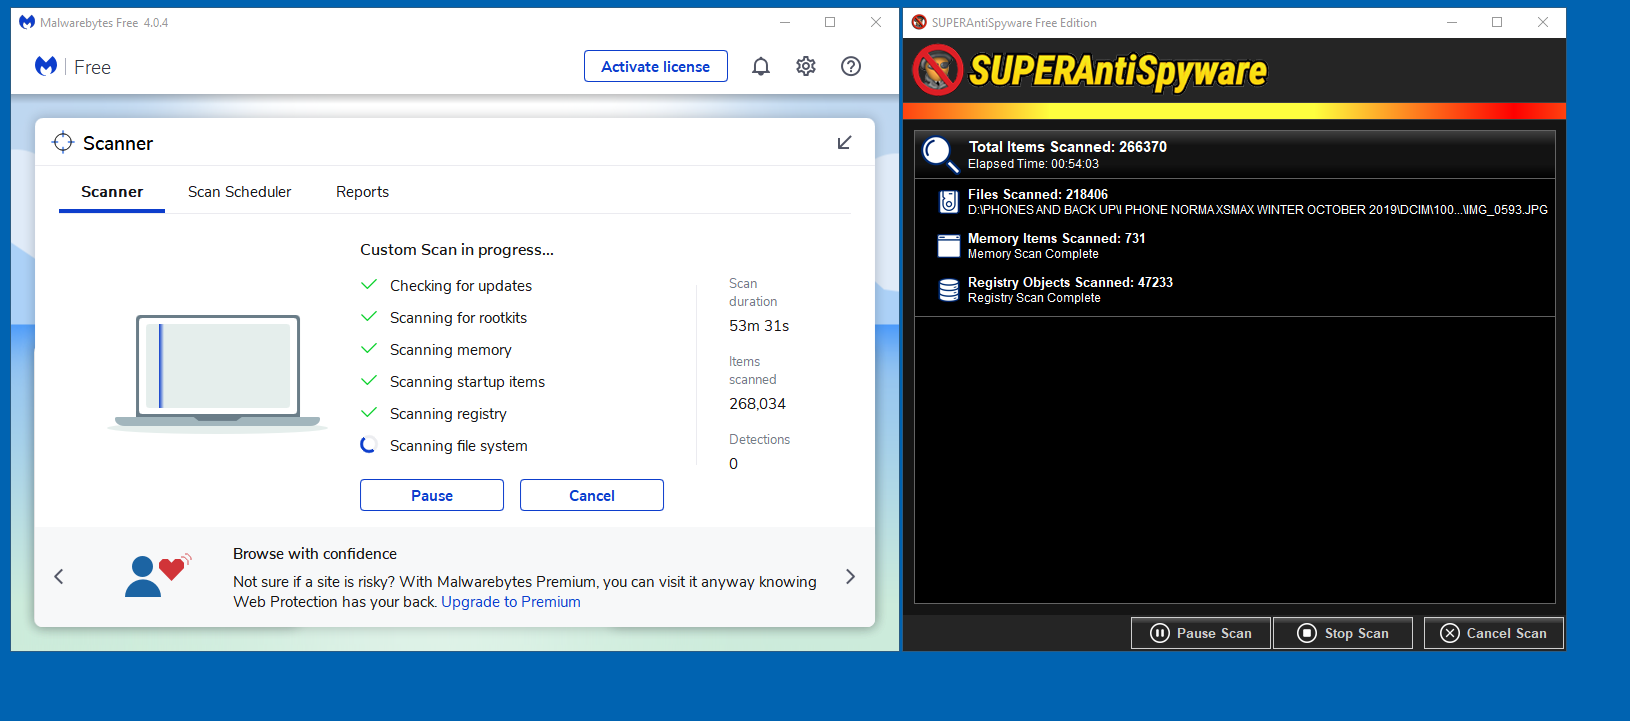Click the Registry Scan Complete status text
The width and height of the screenshot is (1630, 721).
coord(1034,298)
